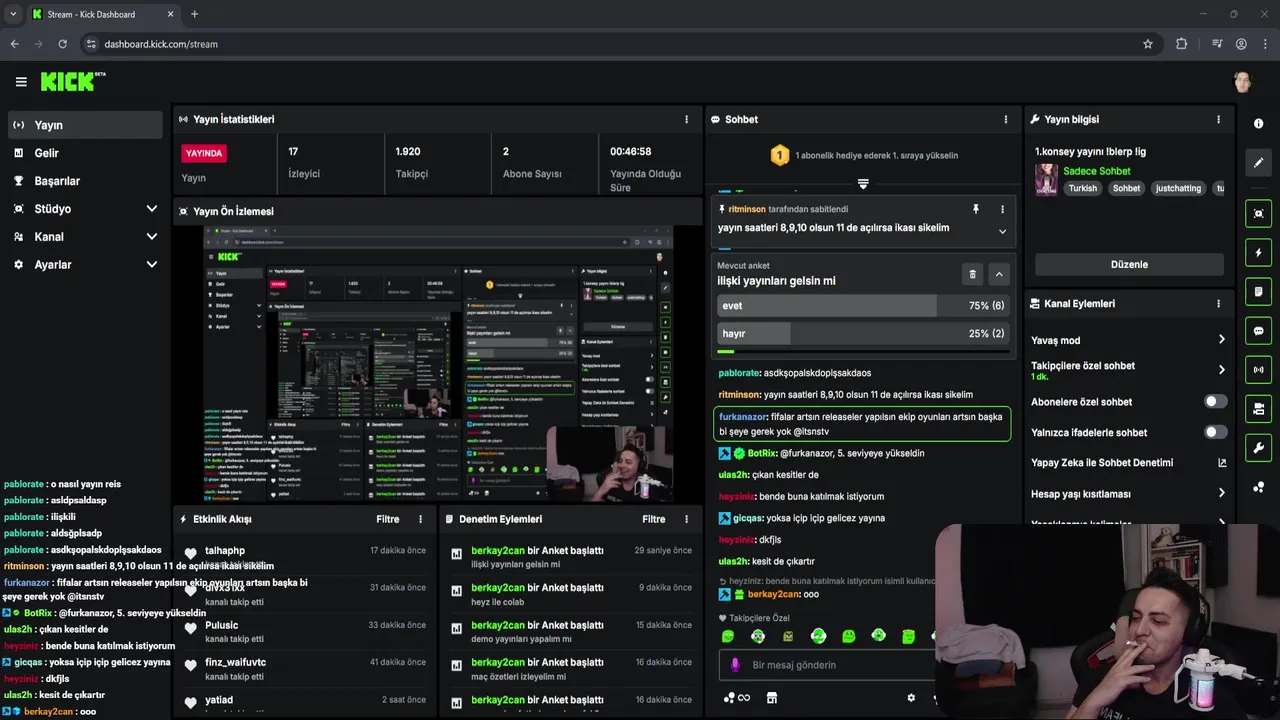Image resolution: width=1280 pixels, height=720 pixels.
Task: Toggle Yalnızca ifadelerle sohbet switch
Action: pos(1215,432)
